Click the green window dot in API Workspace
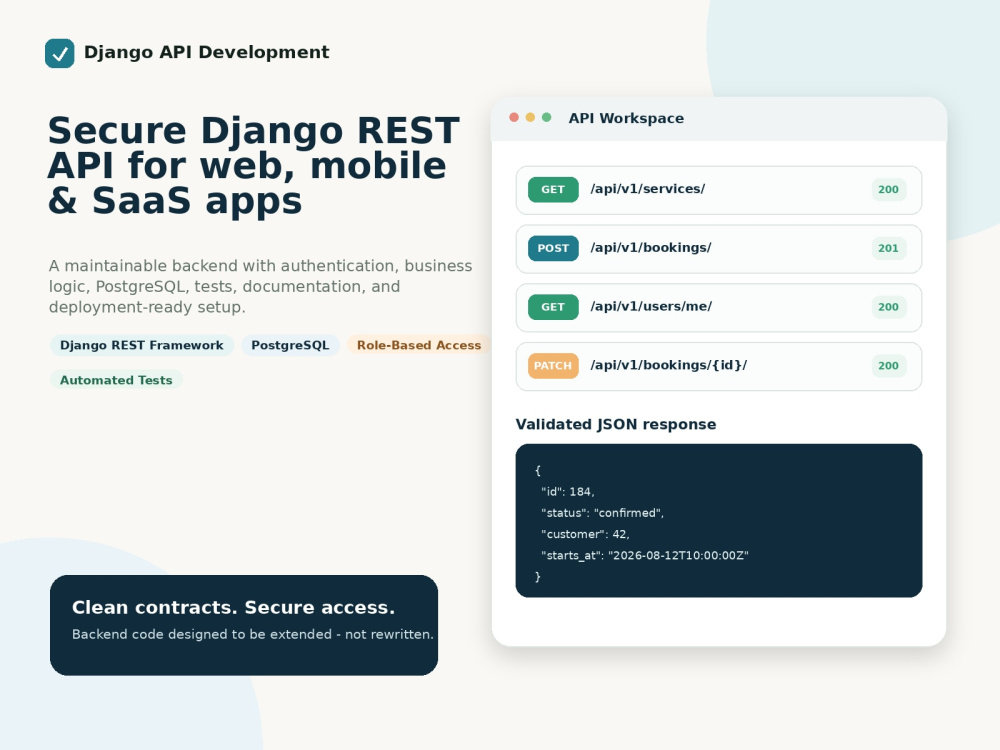 click(x=547, y=117)
